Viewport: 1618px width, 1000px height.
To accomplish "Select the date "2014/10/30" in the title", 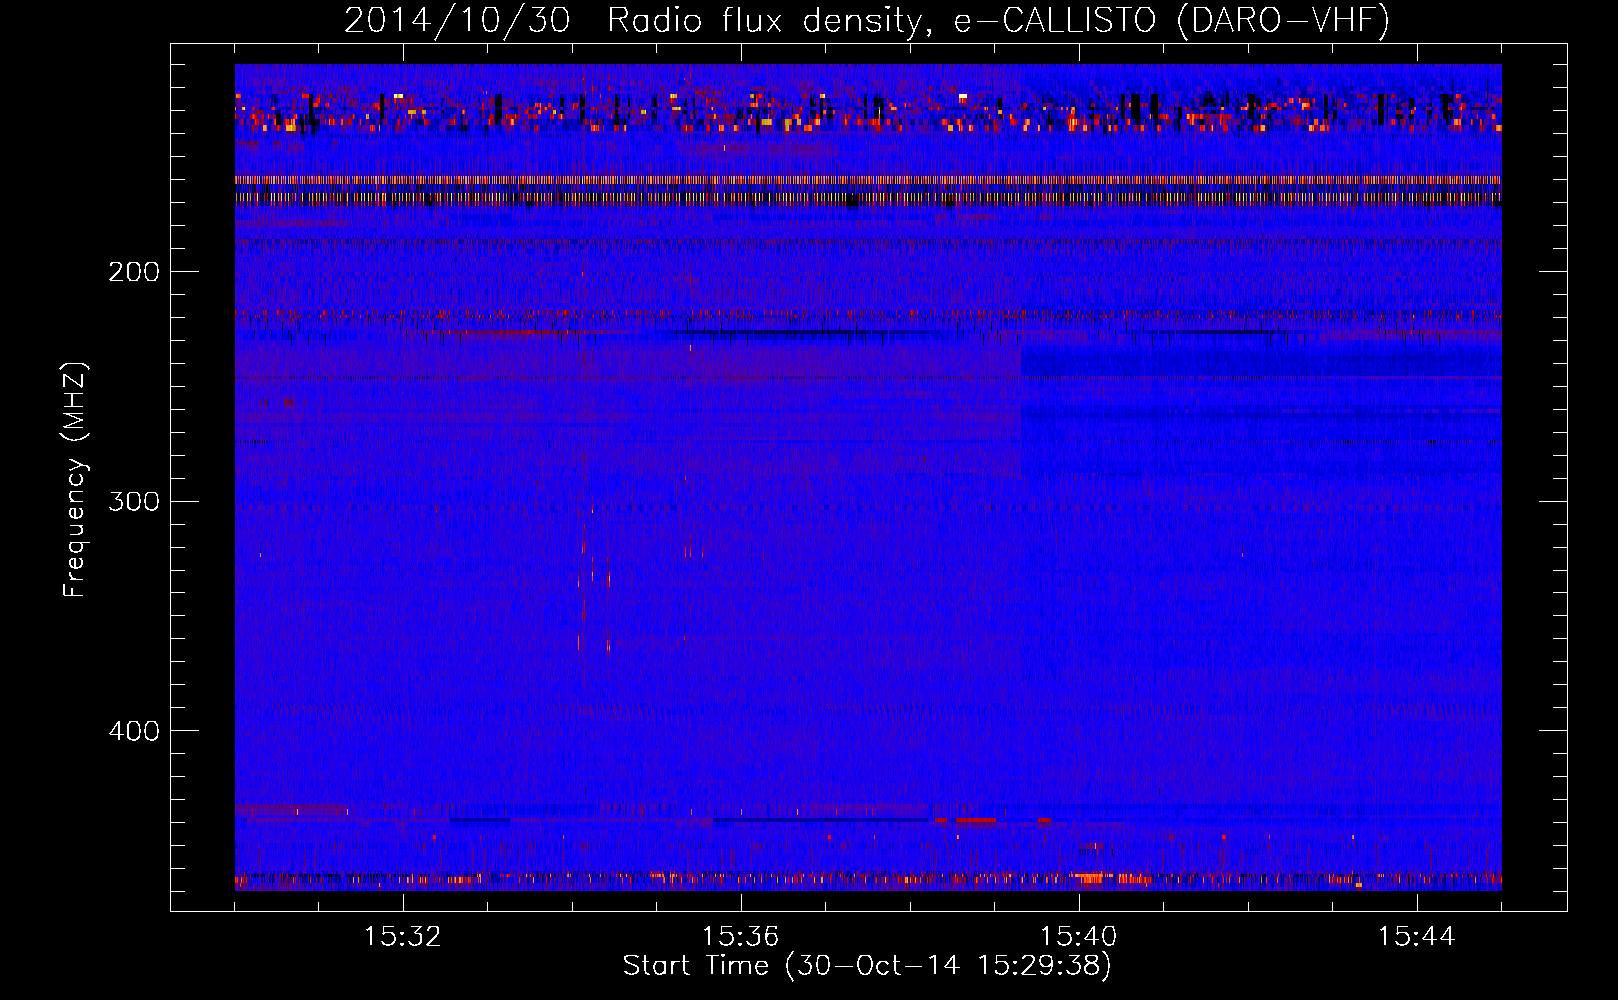I will (x=457, y=21).
